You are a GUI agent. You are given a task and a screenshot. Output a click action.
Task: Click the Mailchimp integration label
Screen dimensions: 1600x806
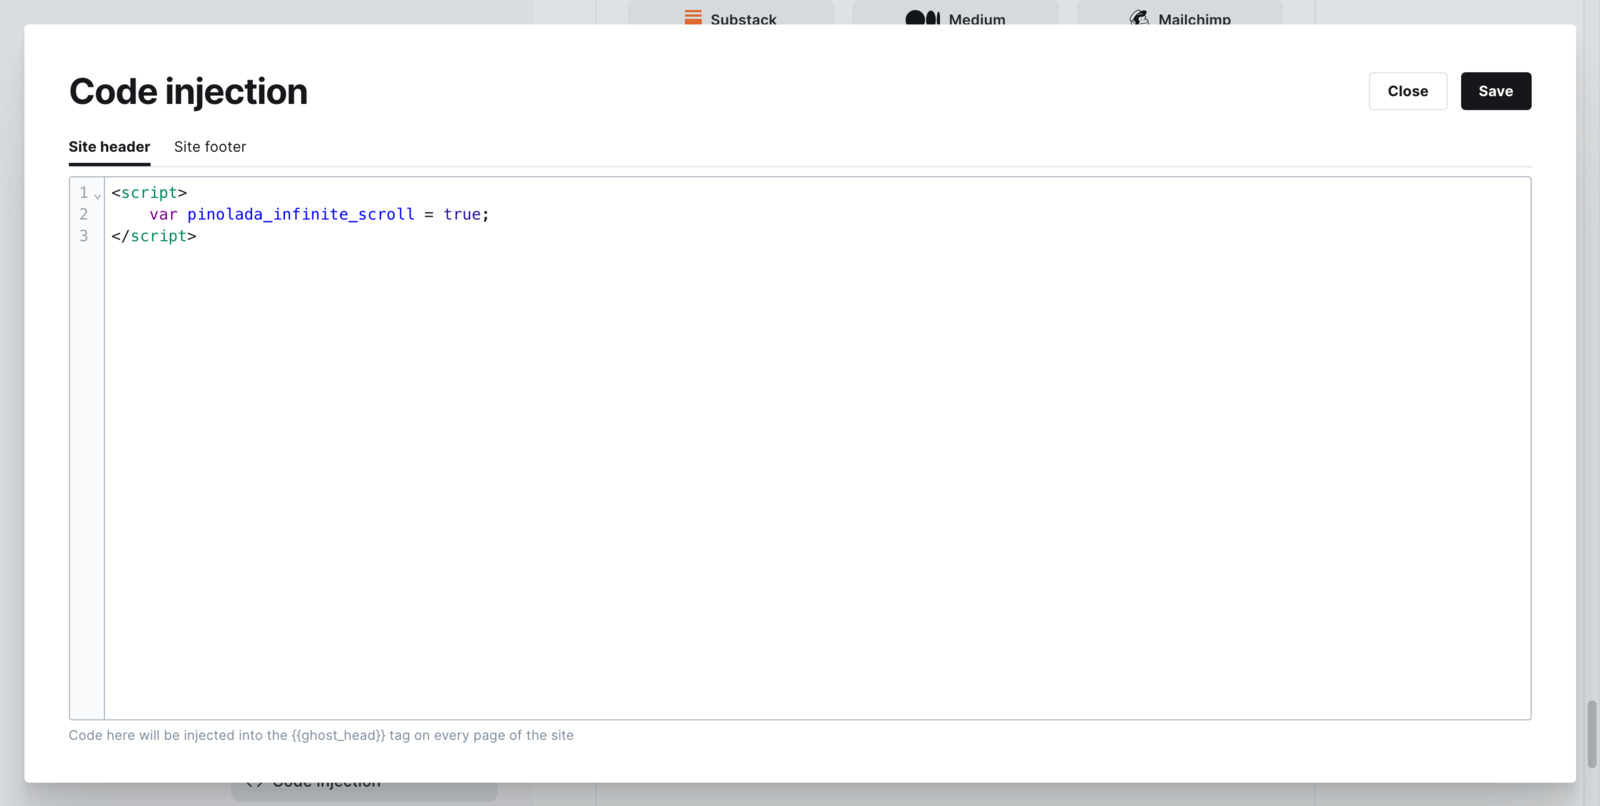tap(1194, 19)
